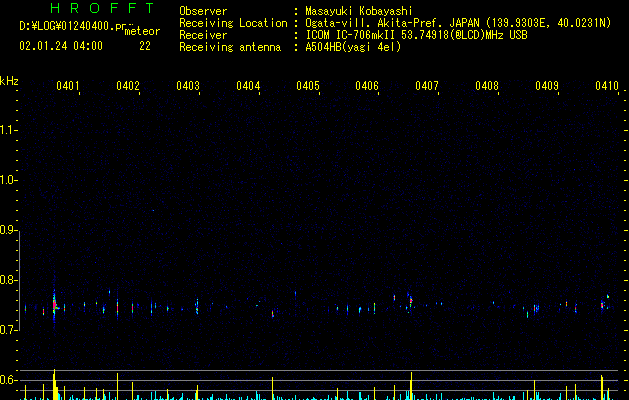The image size is (629, 400).
Task: Click the date stamp 02.01.24 04:00
Action: click(61, 46)
